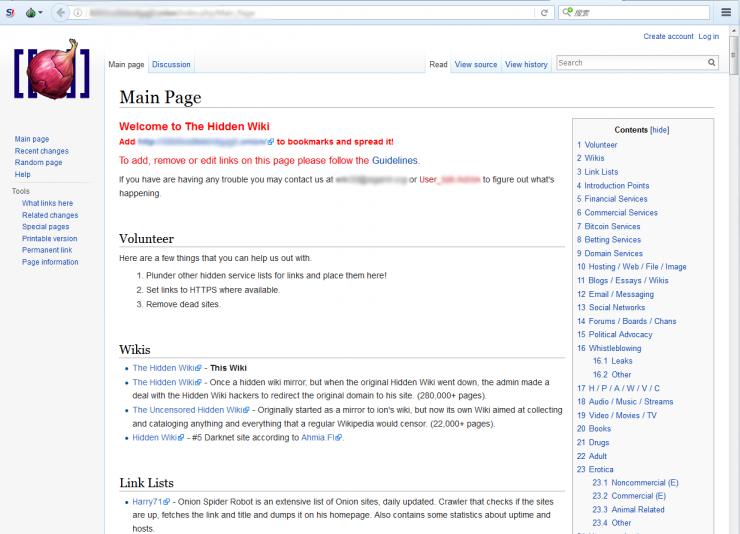Click the browser back arrow button
This screenshot has height=534, width=740.
click(x=62, y=12)
